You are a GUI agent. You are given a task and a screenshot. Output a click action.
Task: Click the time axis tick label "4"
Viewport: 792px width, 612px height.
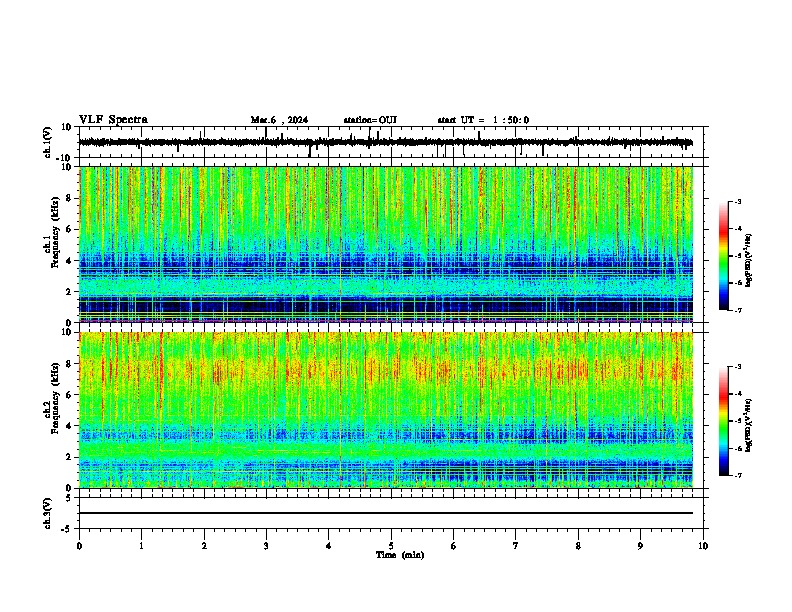tap(329, 546)
